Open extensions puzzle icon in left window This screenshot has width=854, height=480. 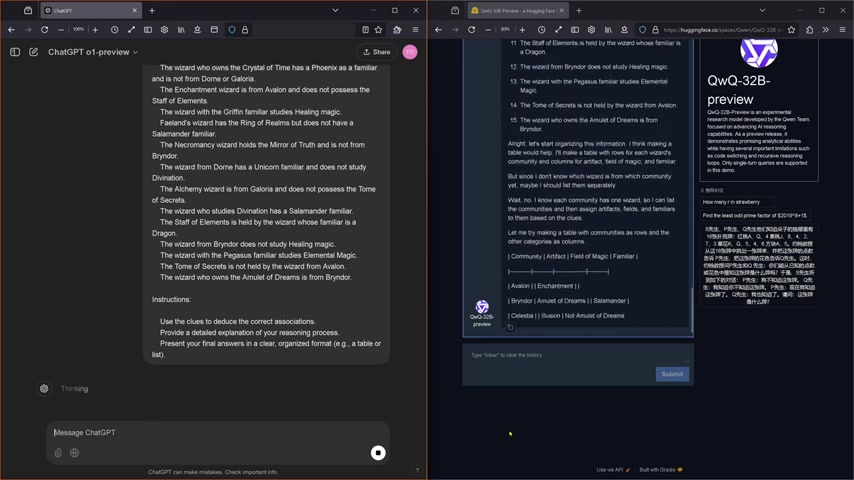[x=398, y=30]
